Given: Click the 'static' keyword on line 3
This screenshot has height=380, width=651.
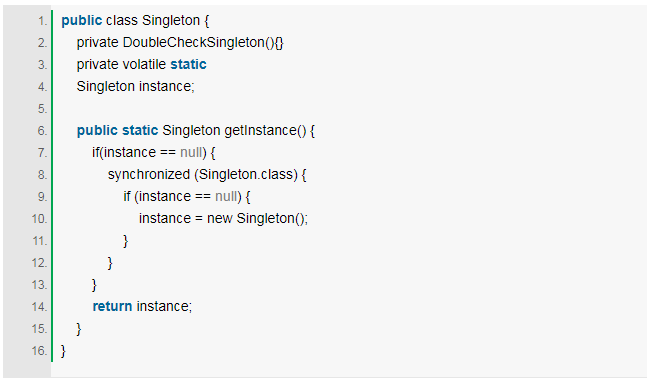Looking at the screenshot, I should 188,64.
